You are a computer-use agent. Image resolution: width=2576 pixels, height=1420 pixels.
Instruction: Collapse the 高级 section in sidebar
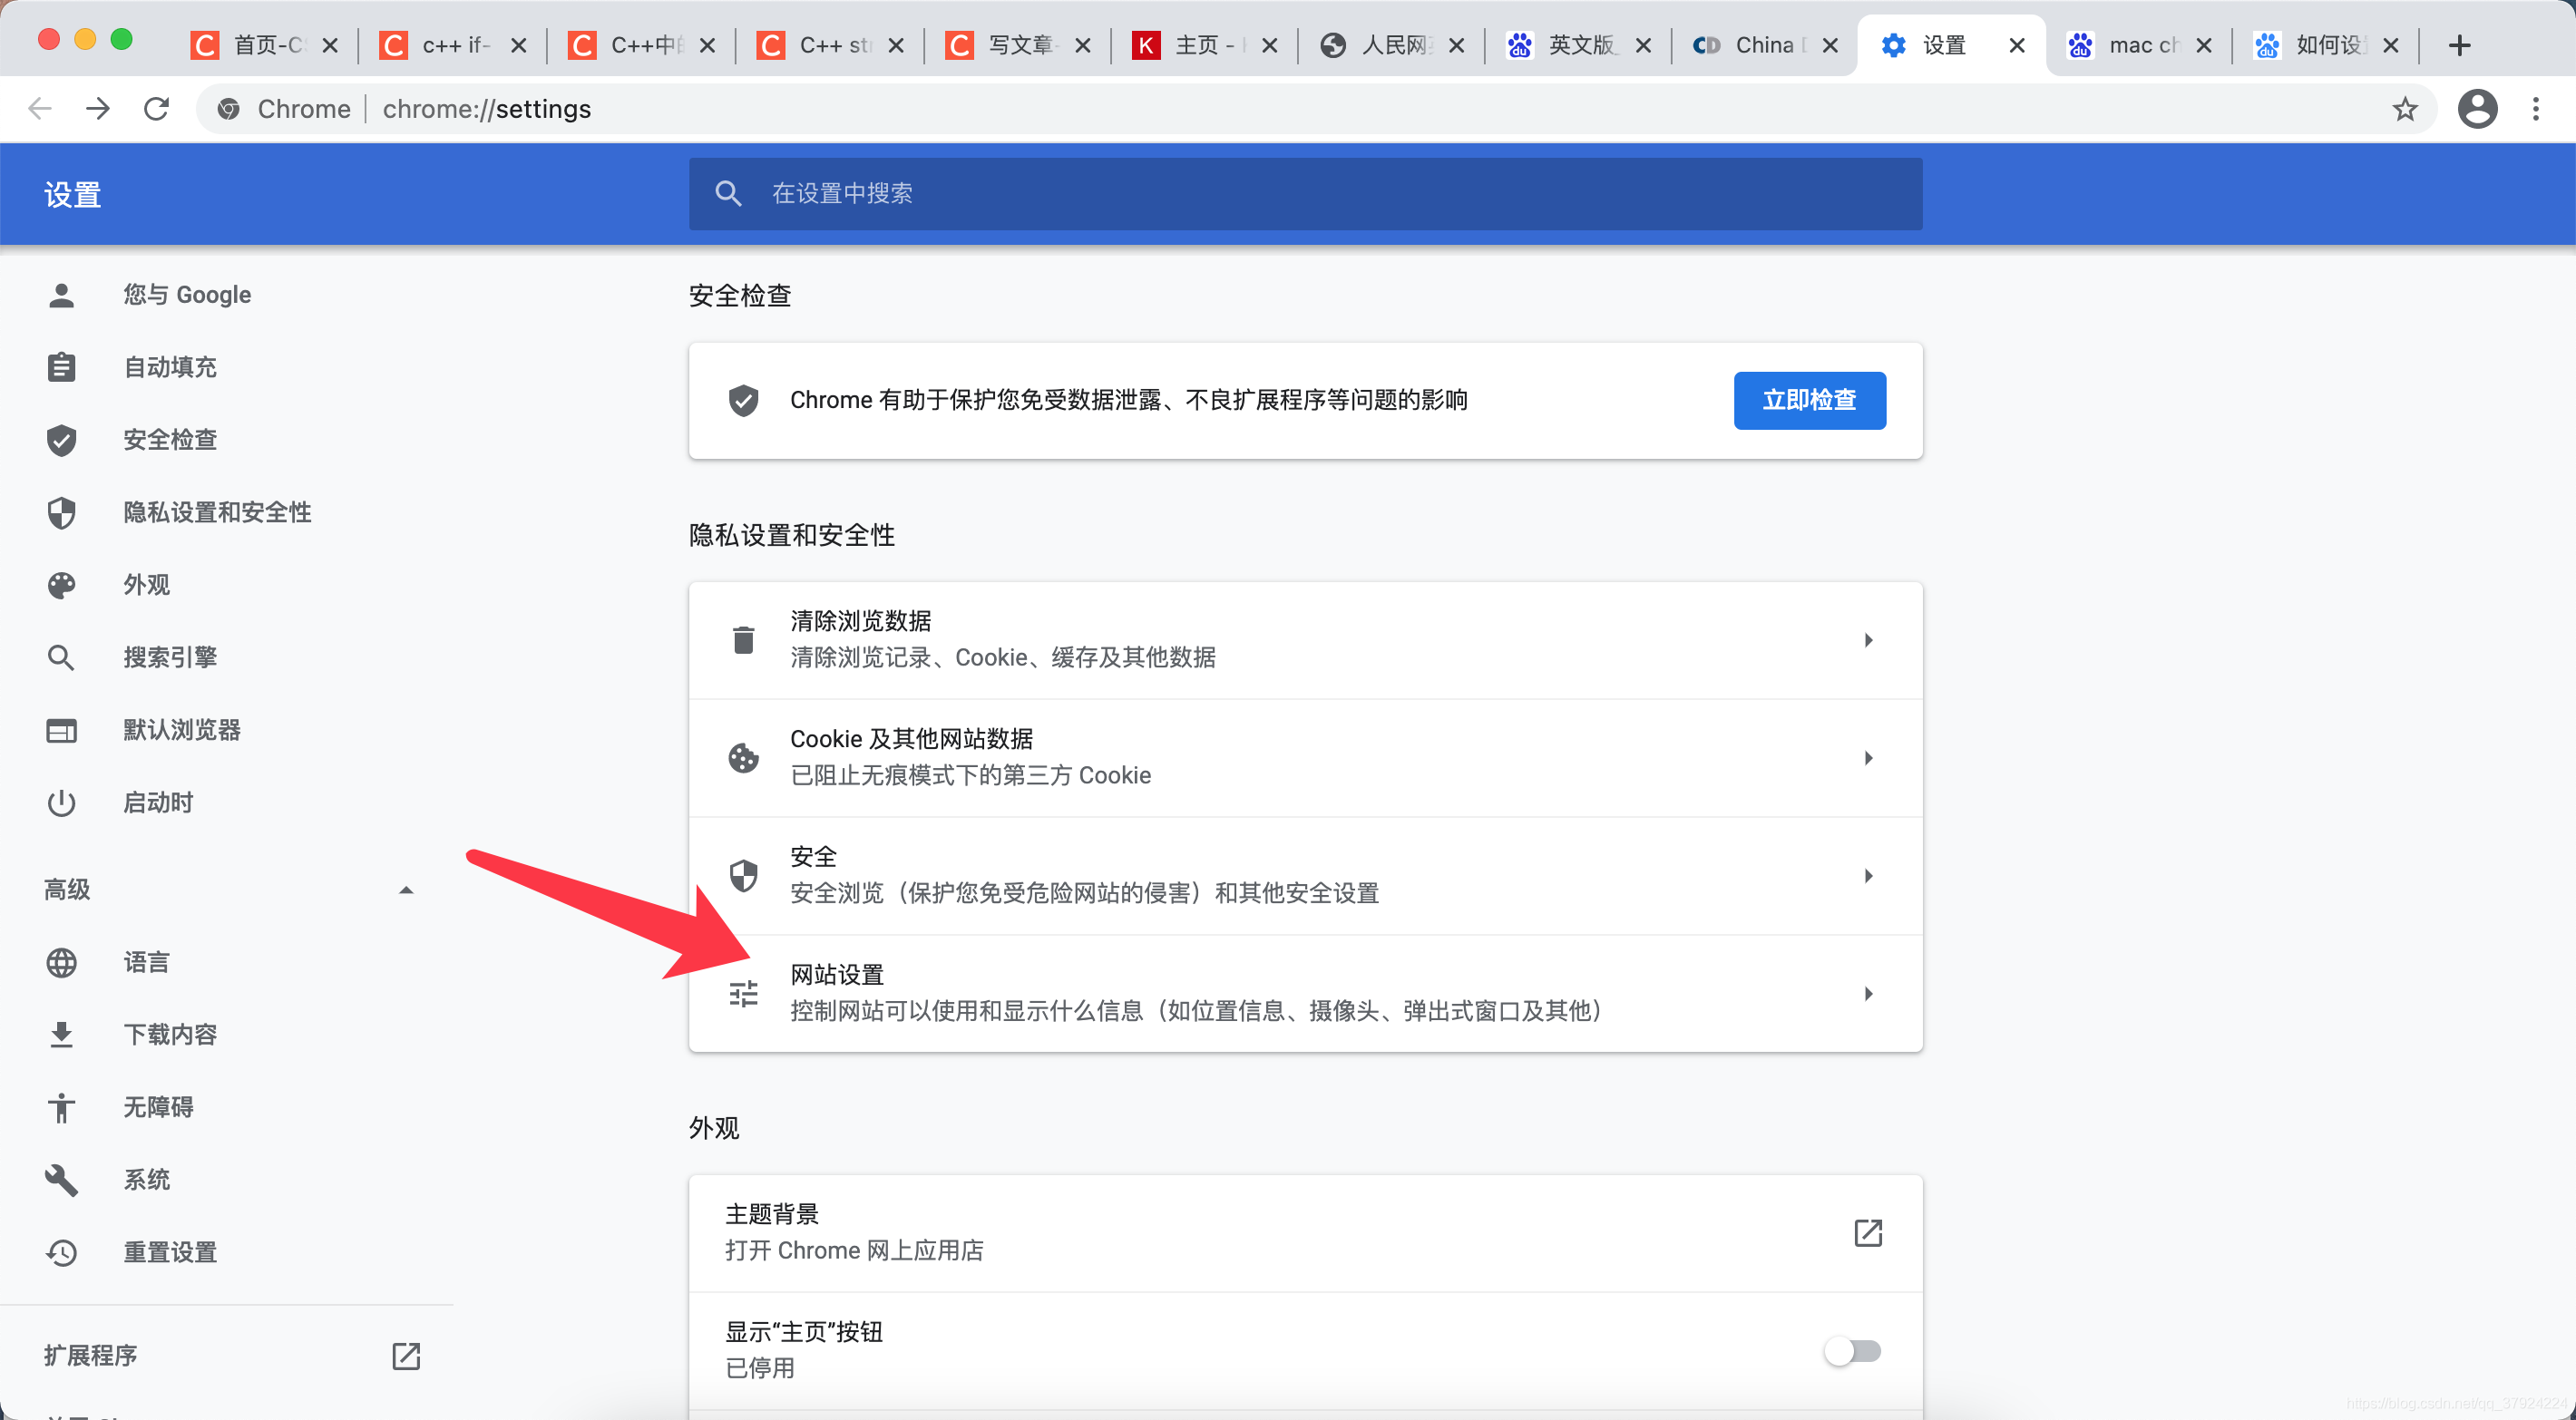coord(405,890)
